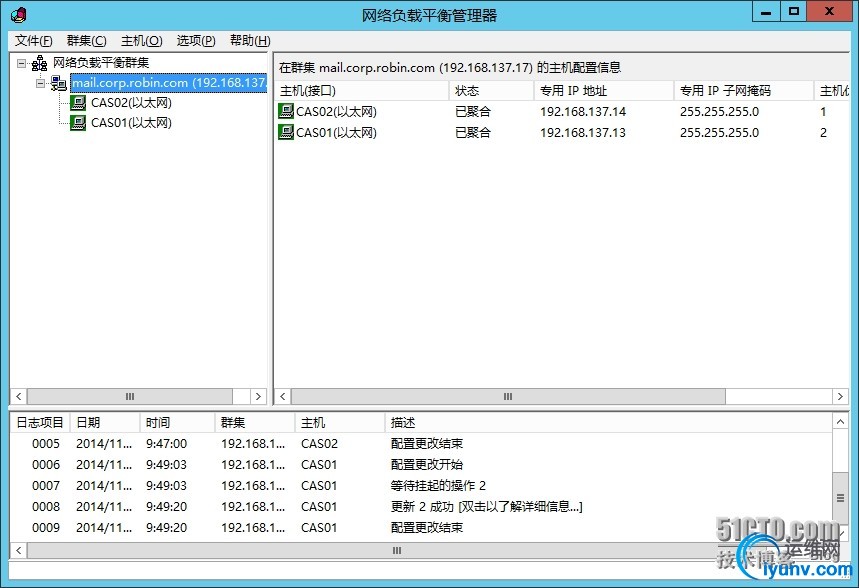
Task: Click the CAS02 host icon in tree
Action: point(78,103)
